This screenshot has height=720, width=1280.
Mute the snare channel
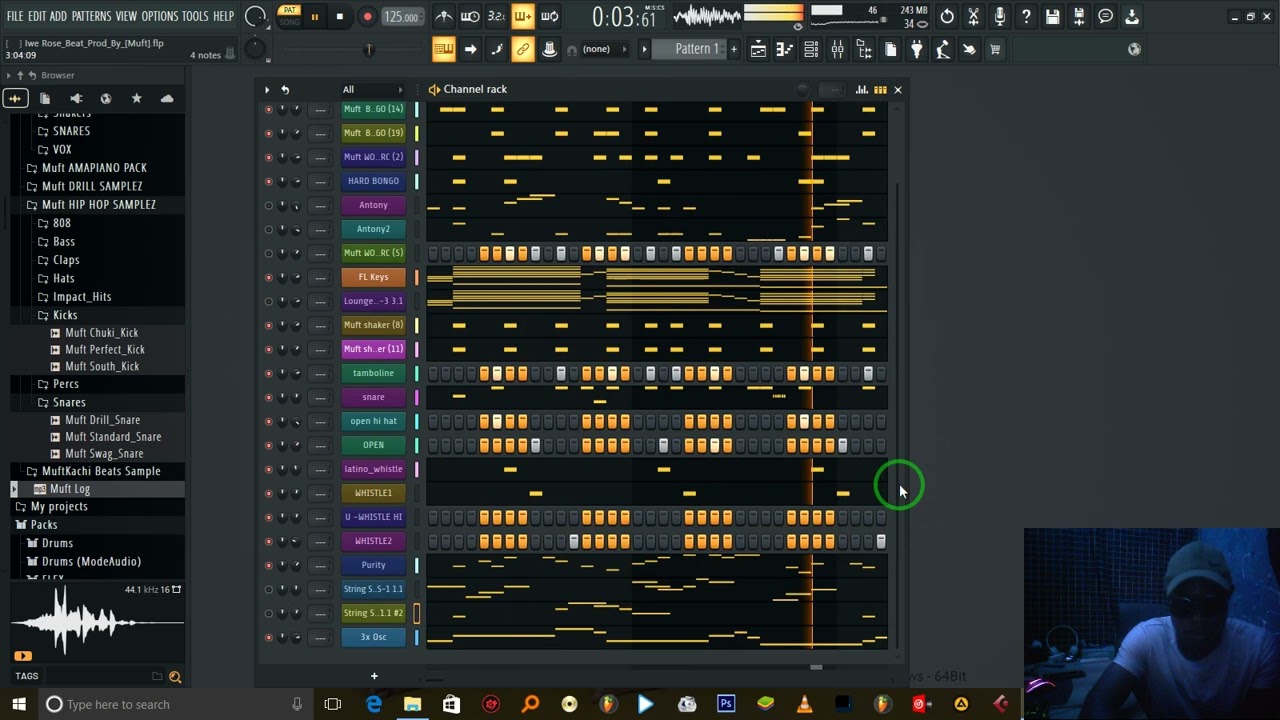(268, 397)
